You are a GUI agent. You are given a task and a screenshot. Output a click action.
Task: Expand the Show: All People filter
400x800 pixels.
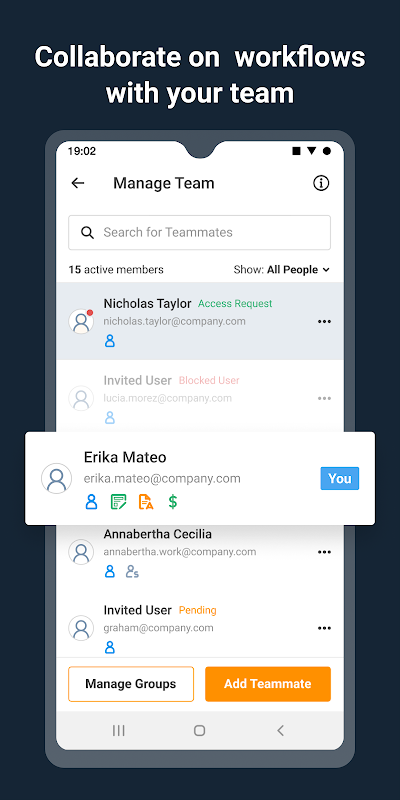[282, 269]
